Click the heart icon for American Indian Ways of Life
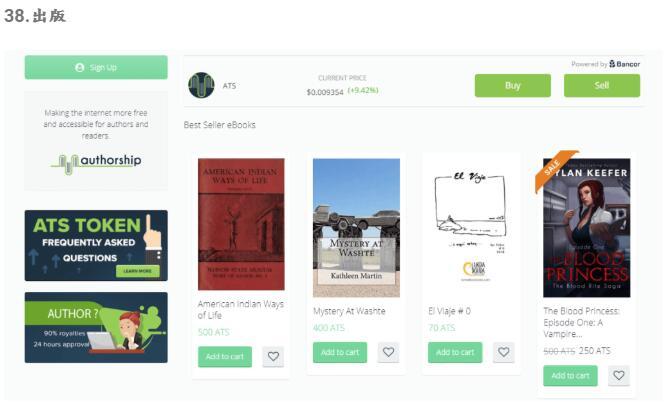668x408 pixels. pyautogui.click(x=273, y=356)
